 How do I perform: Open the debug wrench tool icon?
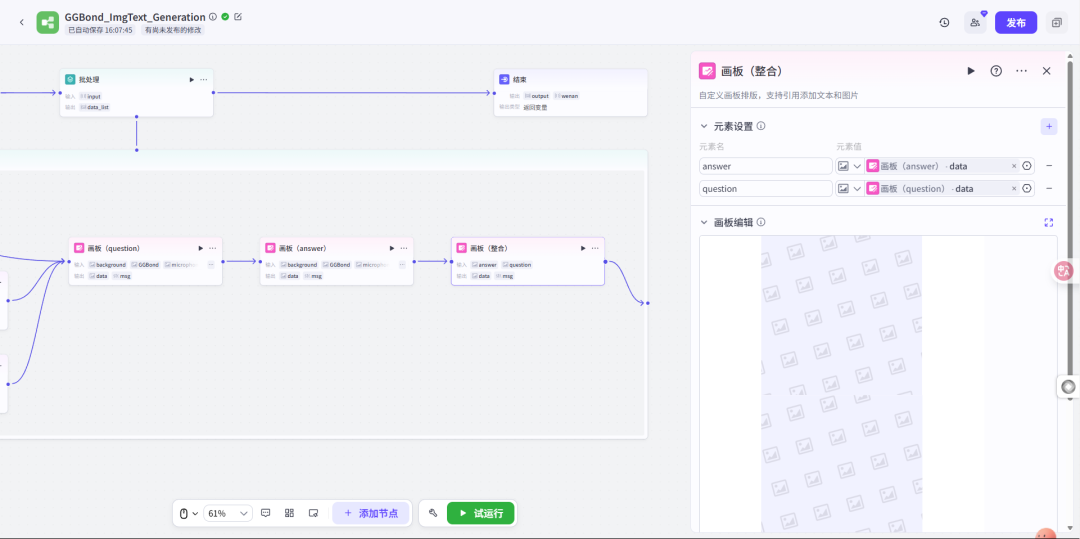tap(433, 514)
